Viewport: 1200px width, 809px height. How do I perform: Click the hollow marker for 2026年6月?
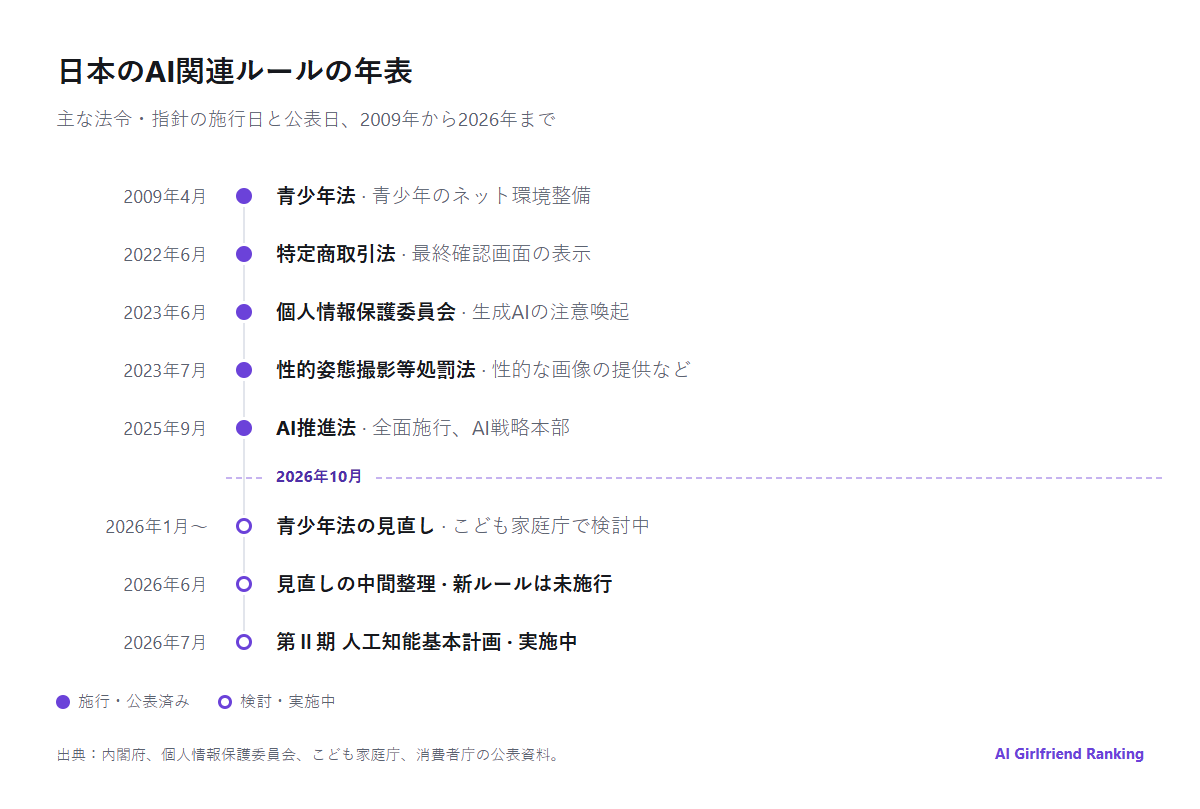(x=244, y=584)
